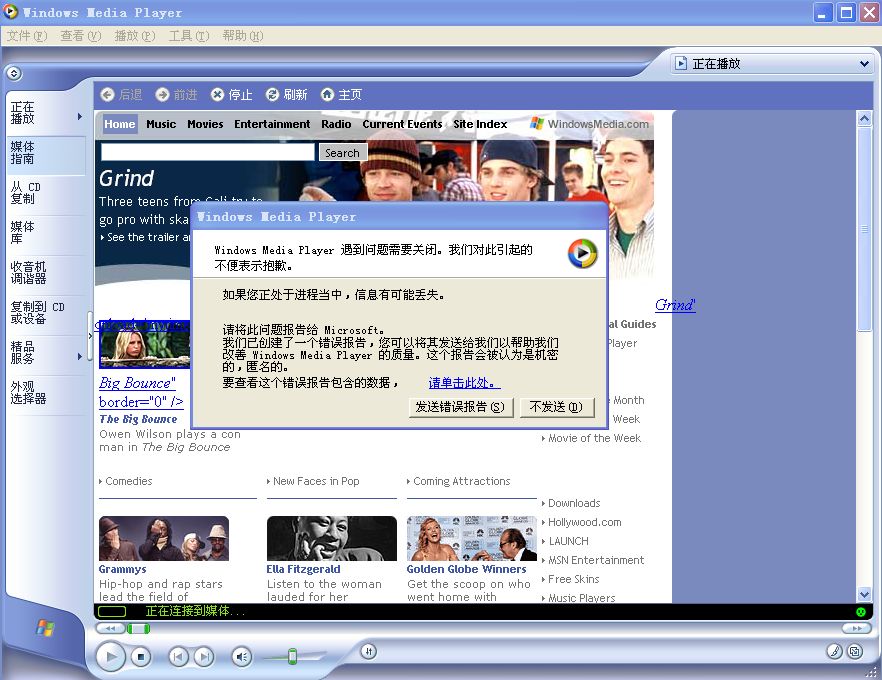This screenshot has width=882, height=680.
Task: Click the Forward (前进) navigation icon
Action: point(163,94)
